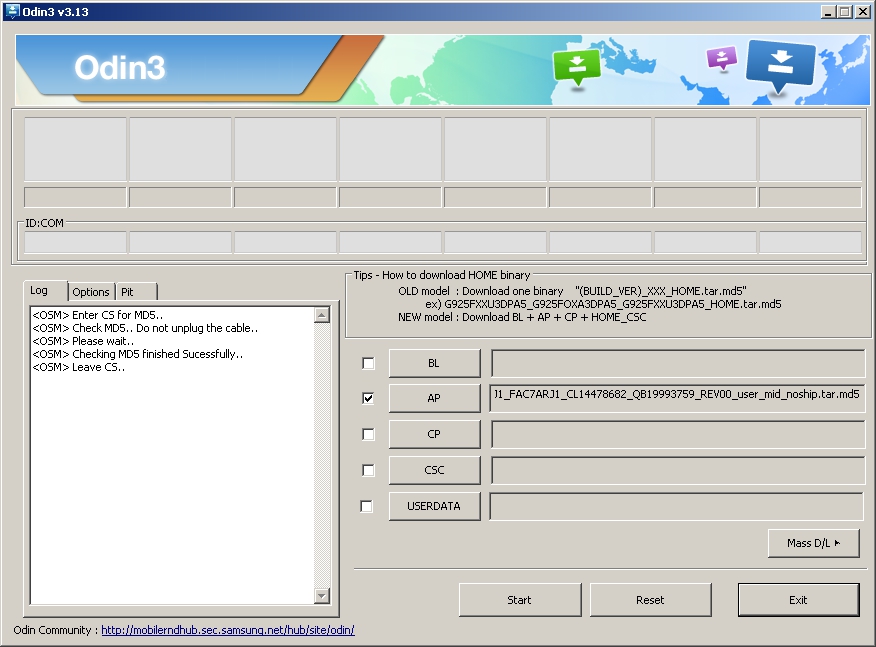This screenshot has height=647, width=876.
Task: Click log line 'Enter CS for MD5..'
Action: tap(98, 315)
